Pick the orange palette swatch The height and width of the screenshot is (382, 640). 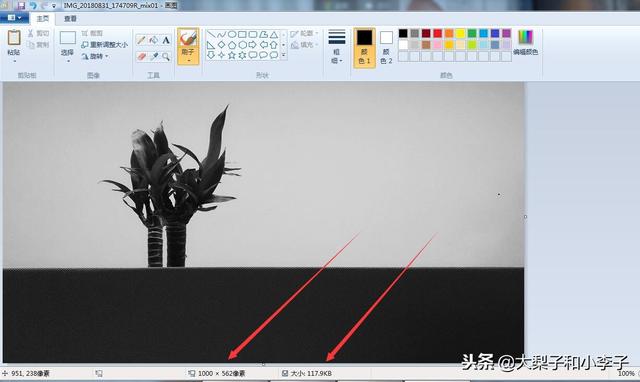[x=449, y=33]
